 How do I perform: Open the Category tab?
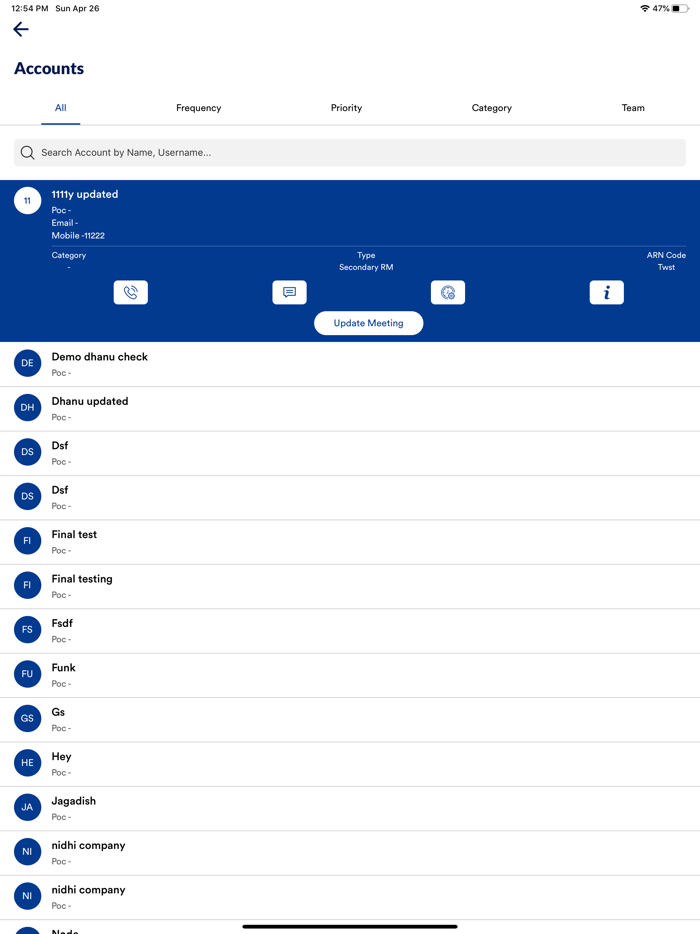491,108
